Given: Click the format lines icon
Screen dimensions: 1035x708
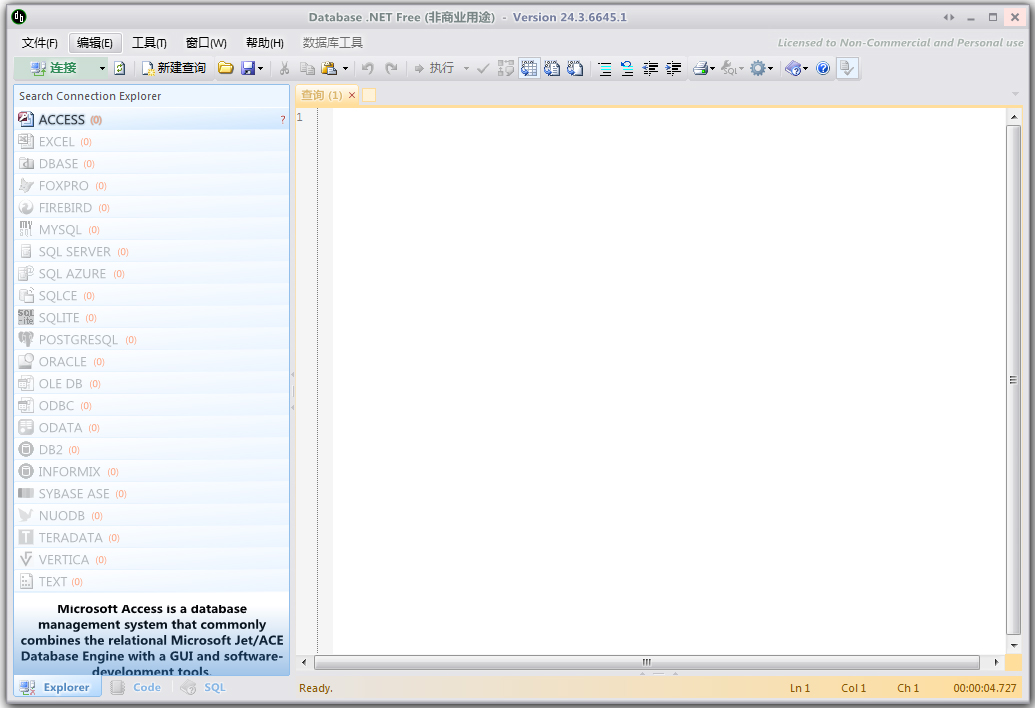Looking at the screenshot, I should 604,68.
